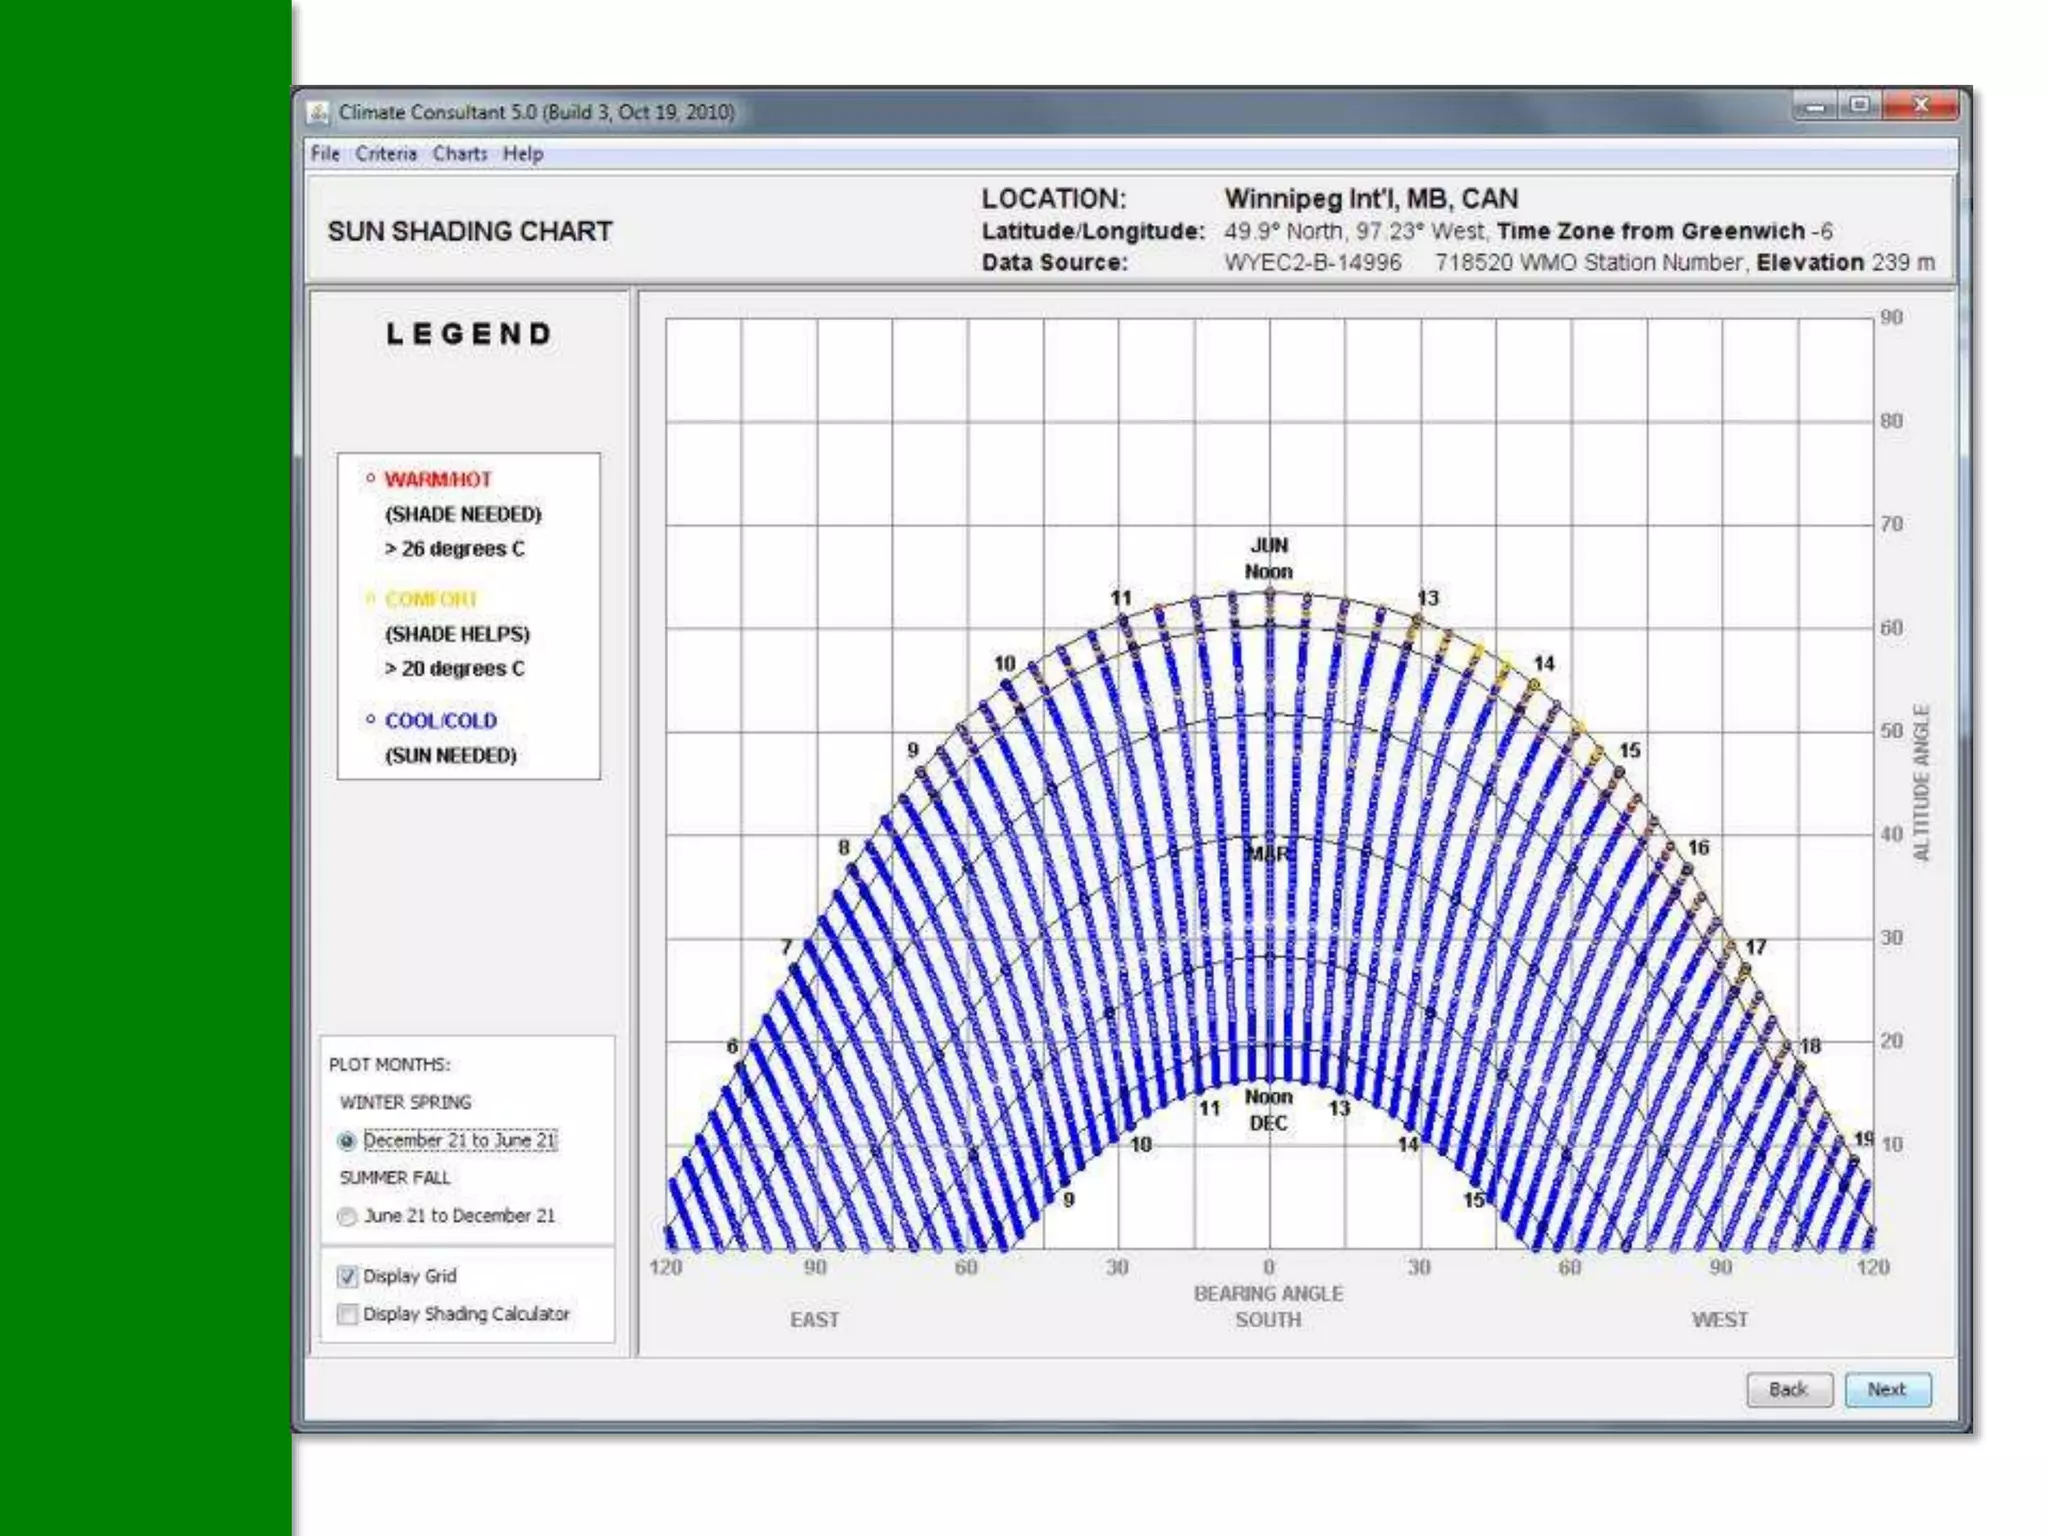
Task: Click the Climate Consultant app icon in title bar
Action: pos(318,112)
